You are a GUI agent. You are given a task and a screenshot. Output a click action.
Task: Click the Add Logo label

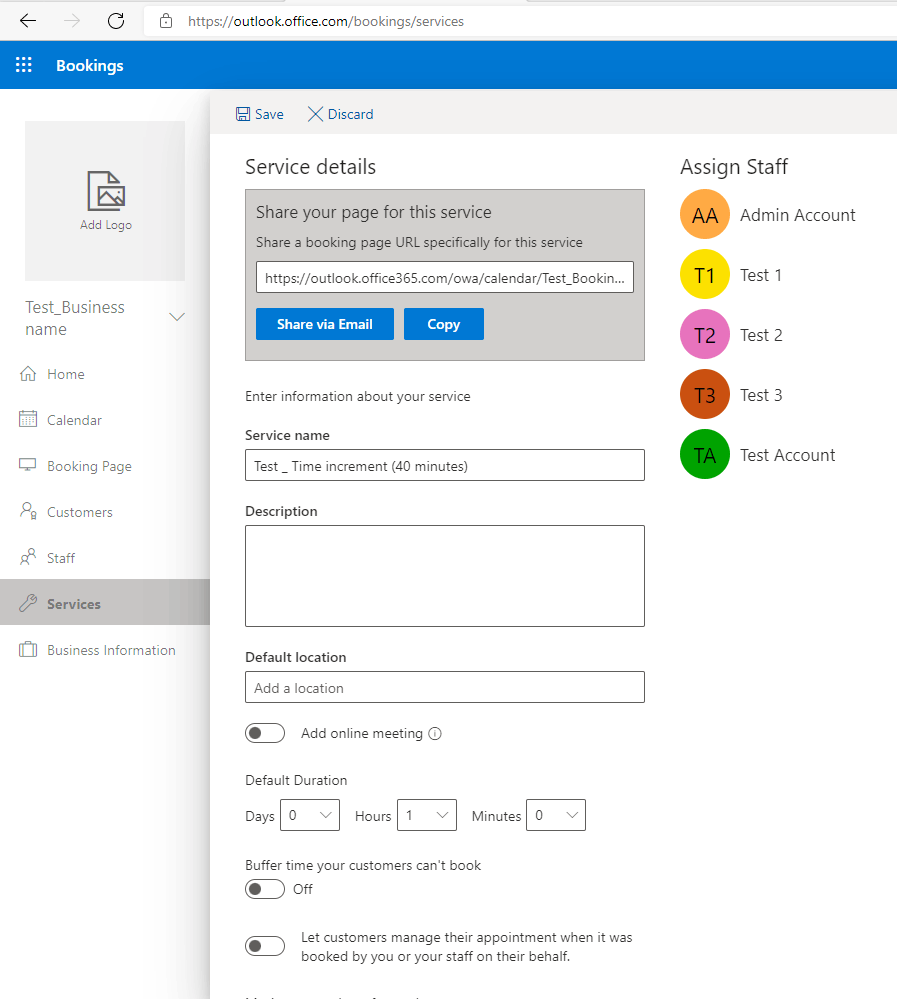(106, 225)
